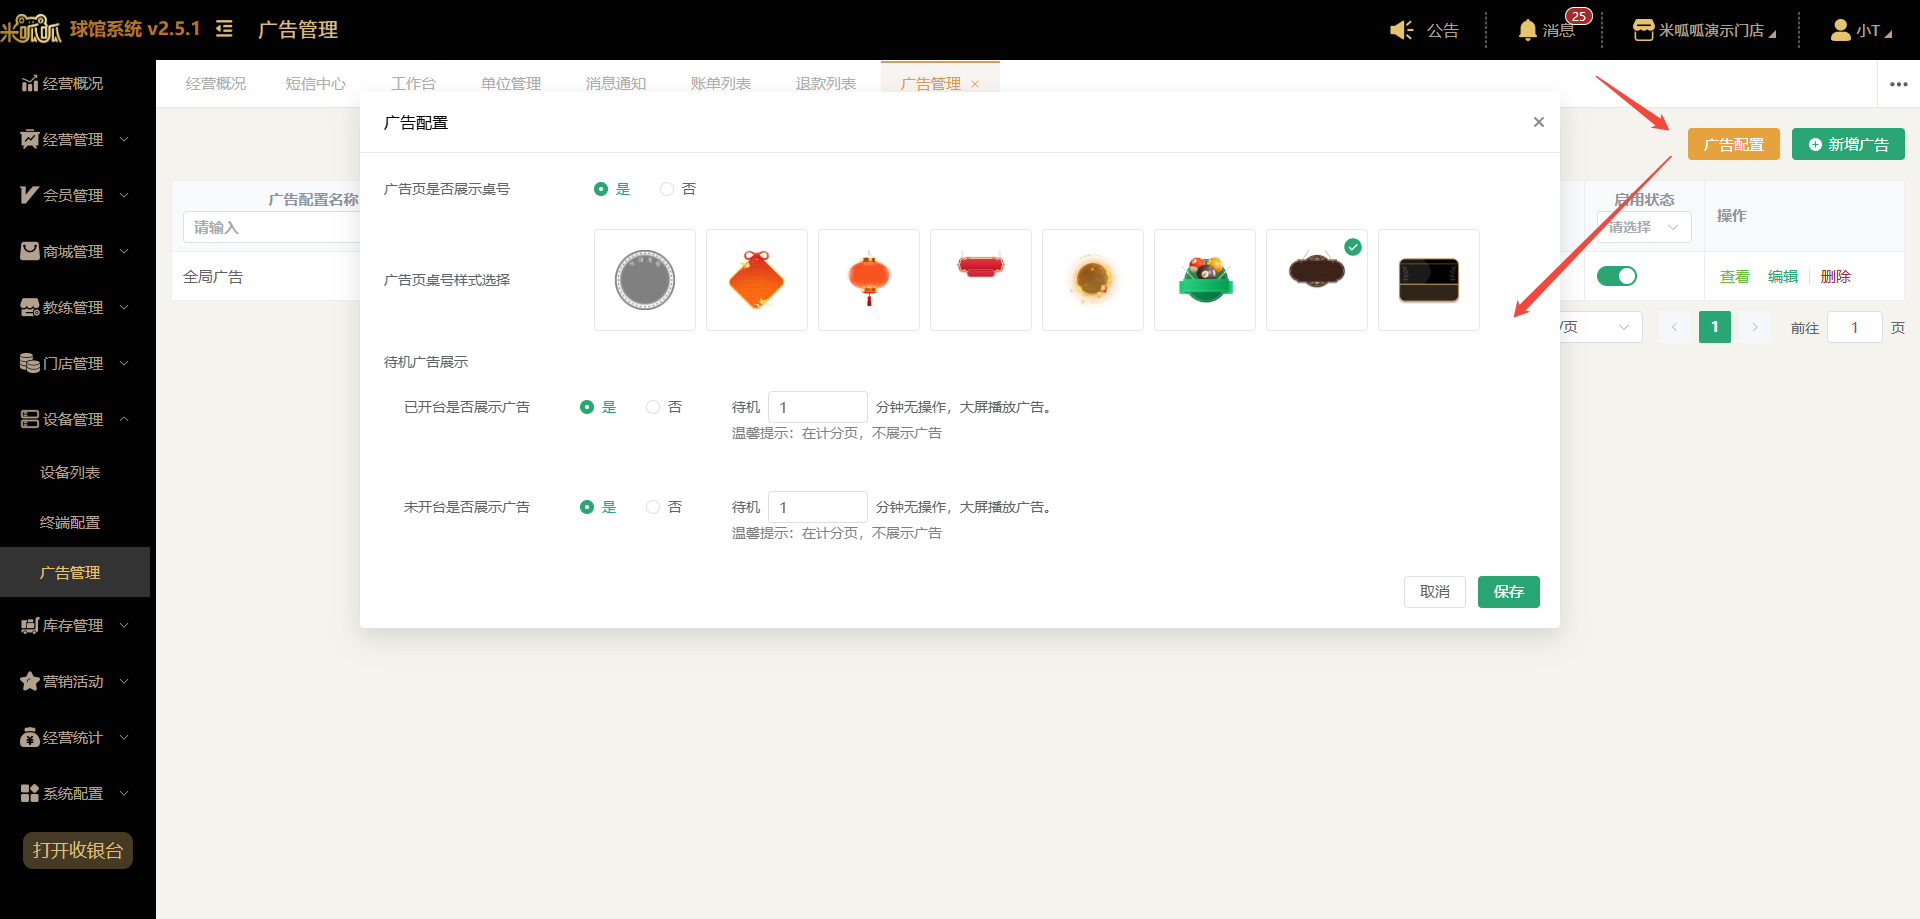The height and width of the screenshot is (919, 1920).
Task: Click the 取消 button in dialog
Action: [x=1435, y=592]
